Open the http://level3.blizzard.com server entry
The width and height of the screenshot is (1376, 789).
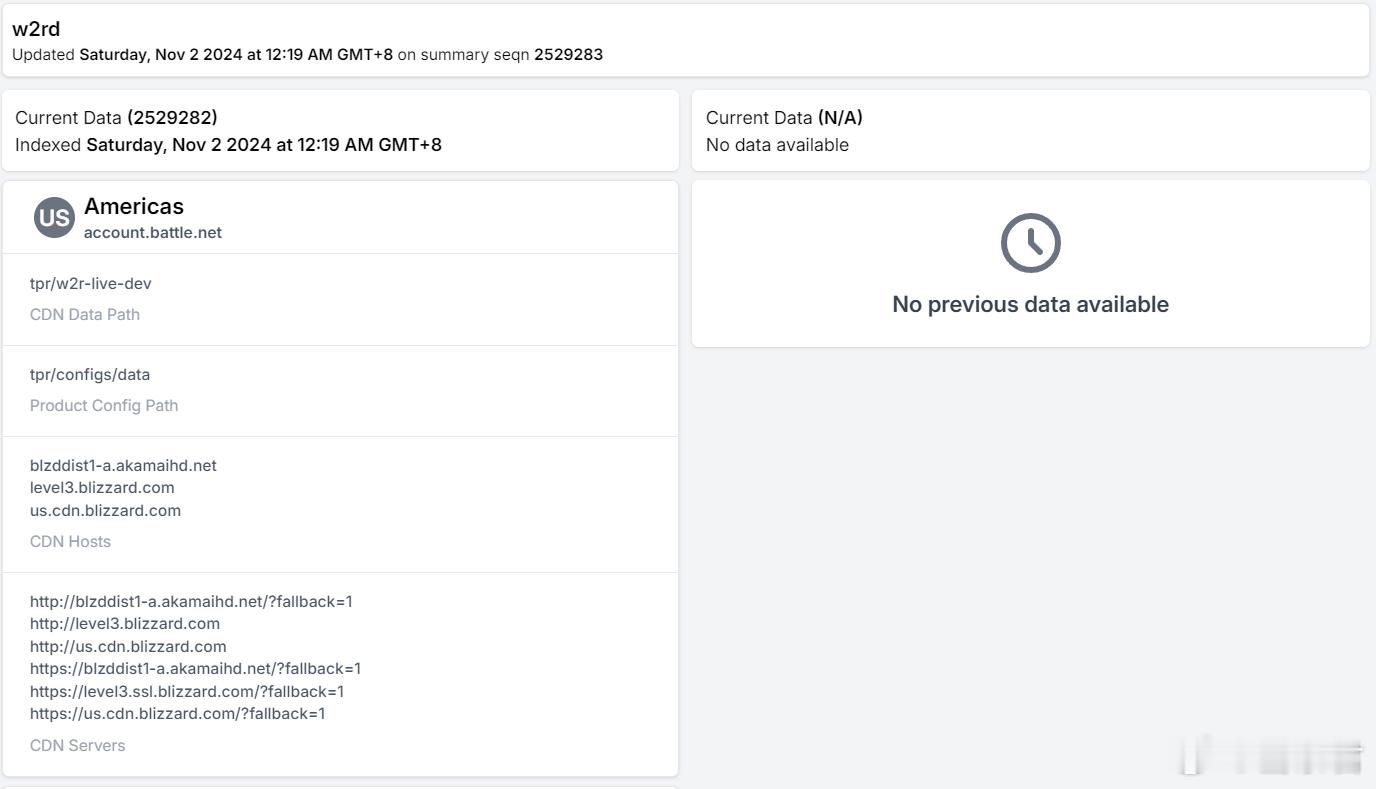point(125,623)
